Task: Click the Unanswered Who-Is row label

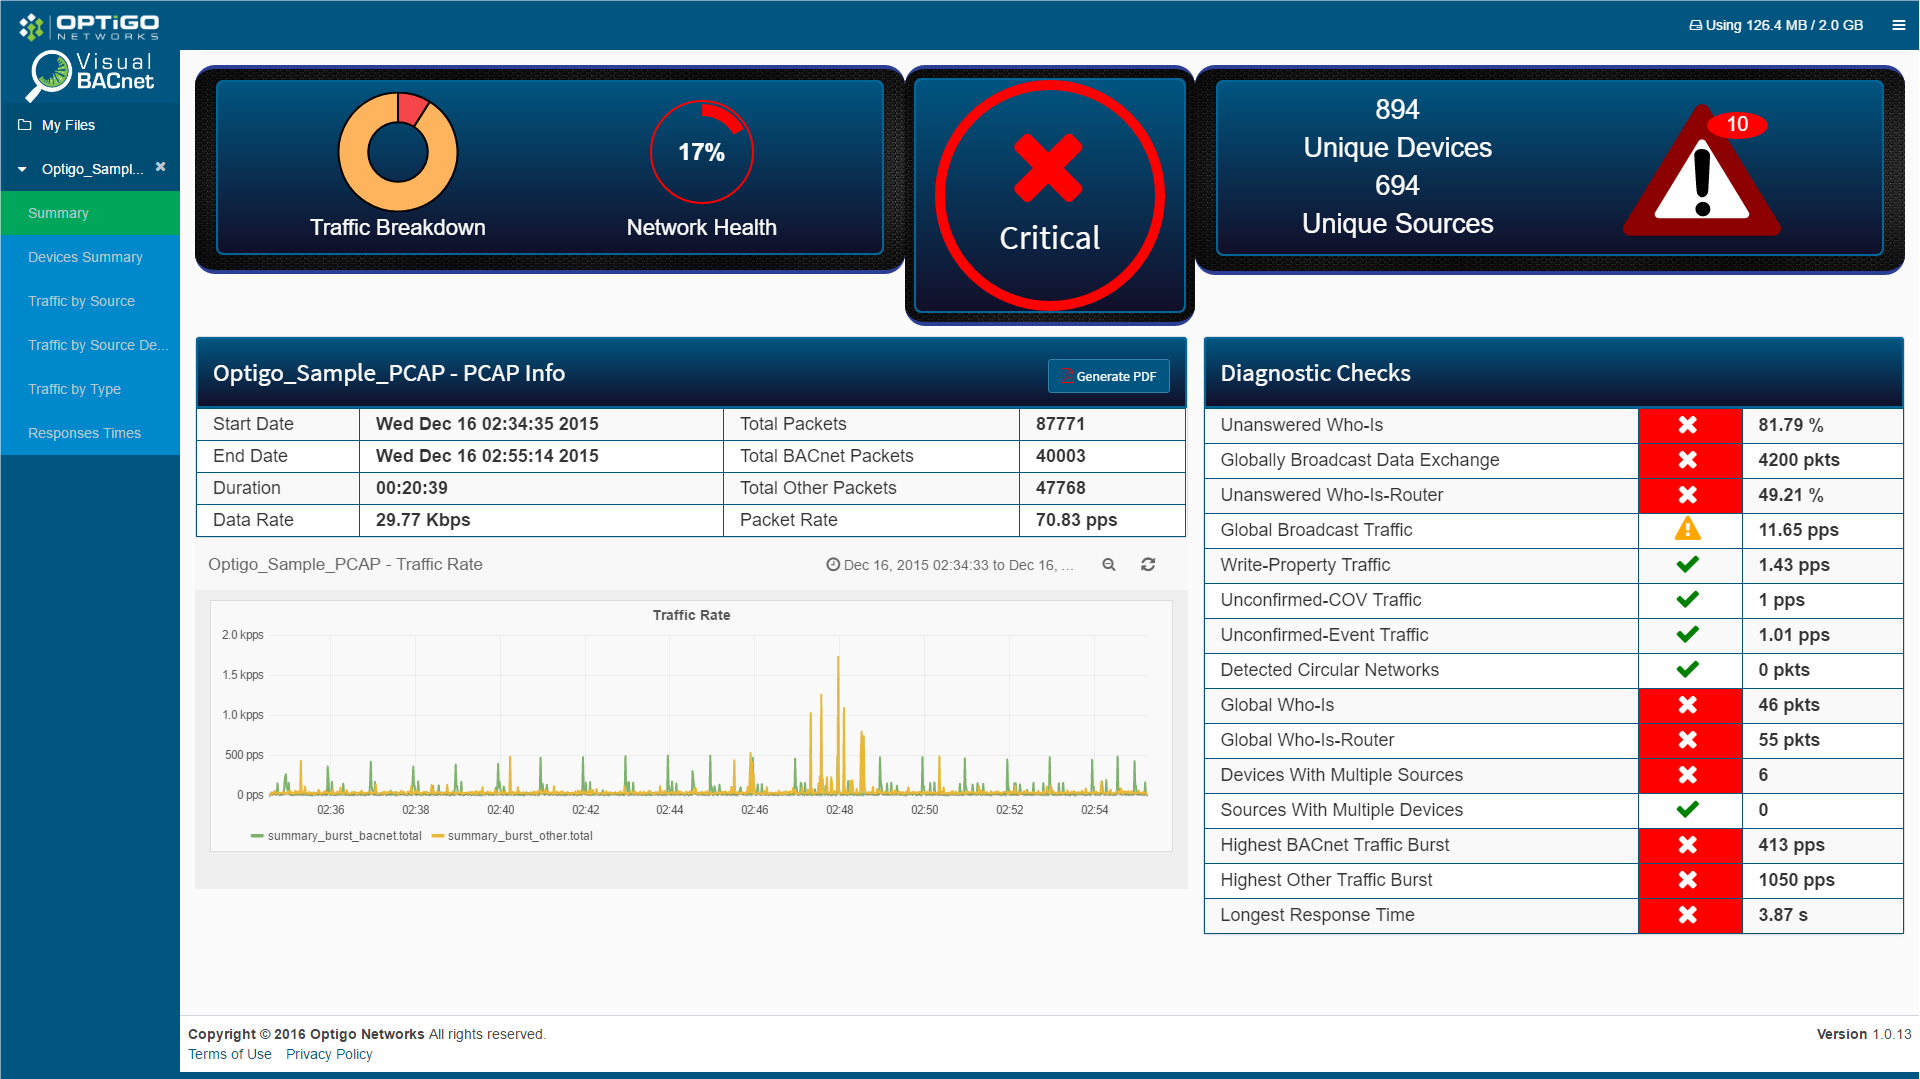Action: tap(1301, 425)
